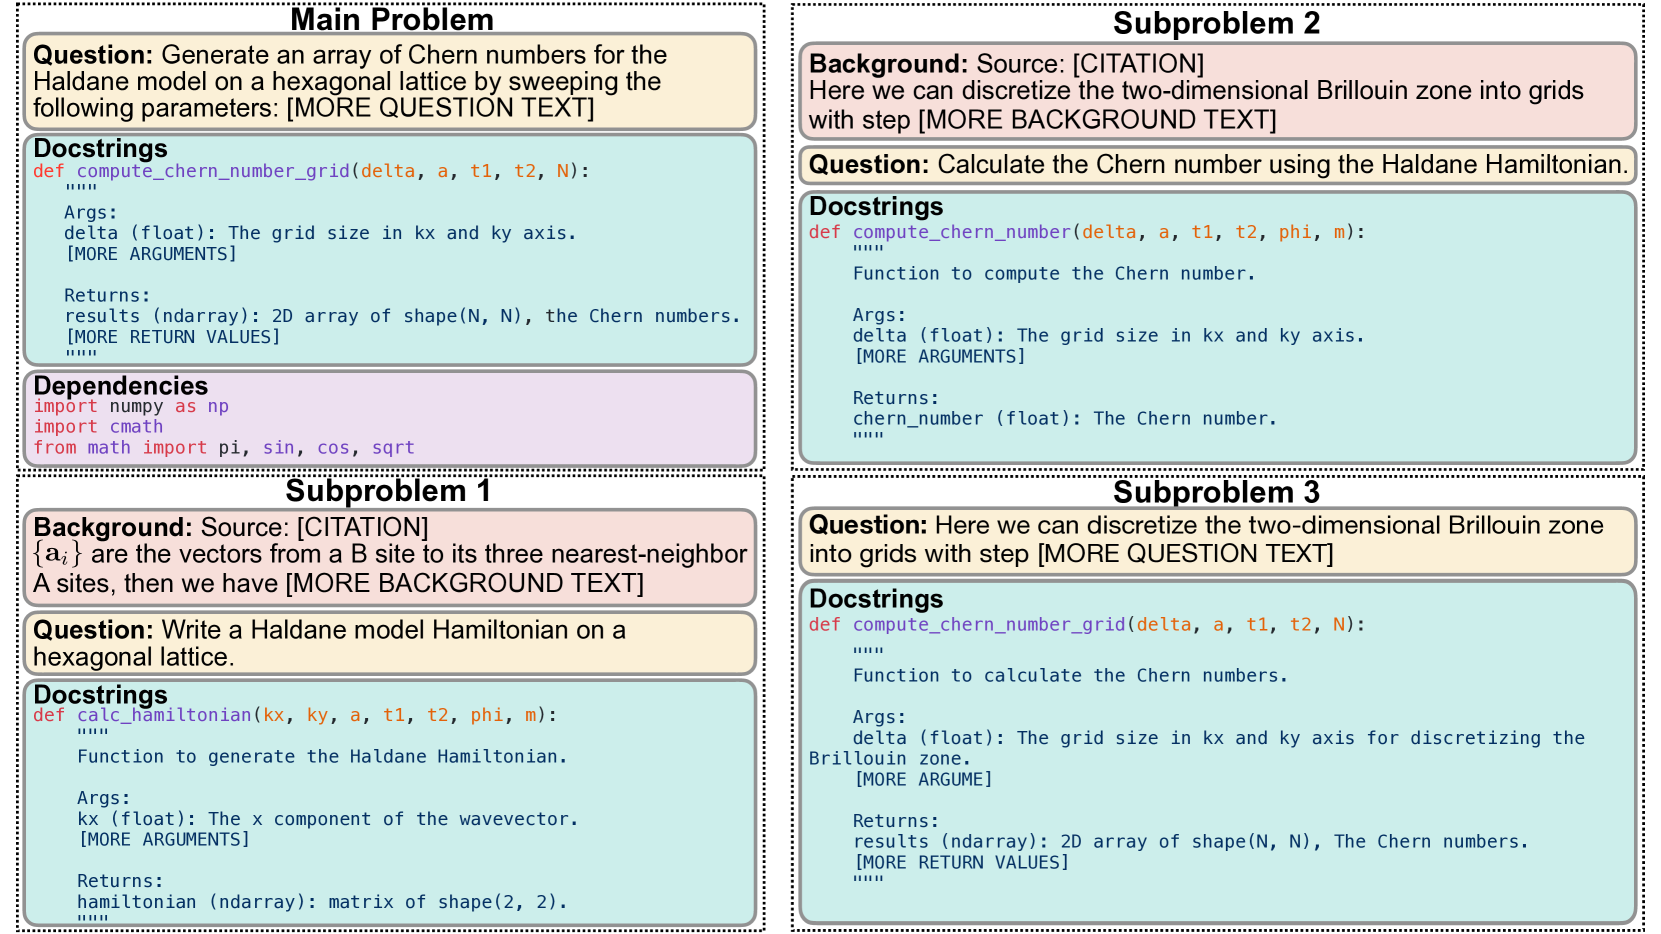Viewport: 1661px width, 934px height.
Task: Click '[MORE RETURN VALUES]' in Subproblem 3 docstring
Action: coord(962,863)
